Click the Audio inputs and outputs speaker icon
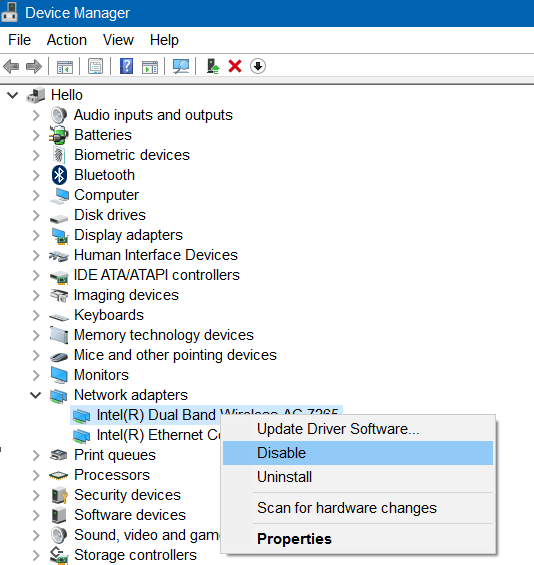The image size is (534, 565). coord(59,115)
